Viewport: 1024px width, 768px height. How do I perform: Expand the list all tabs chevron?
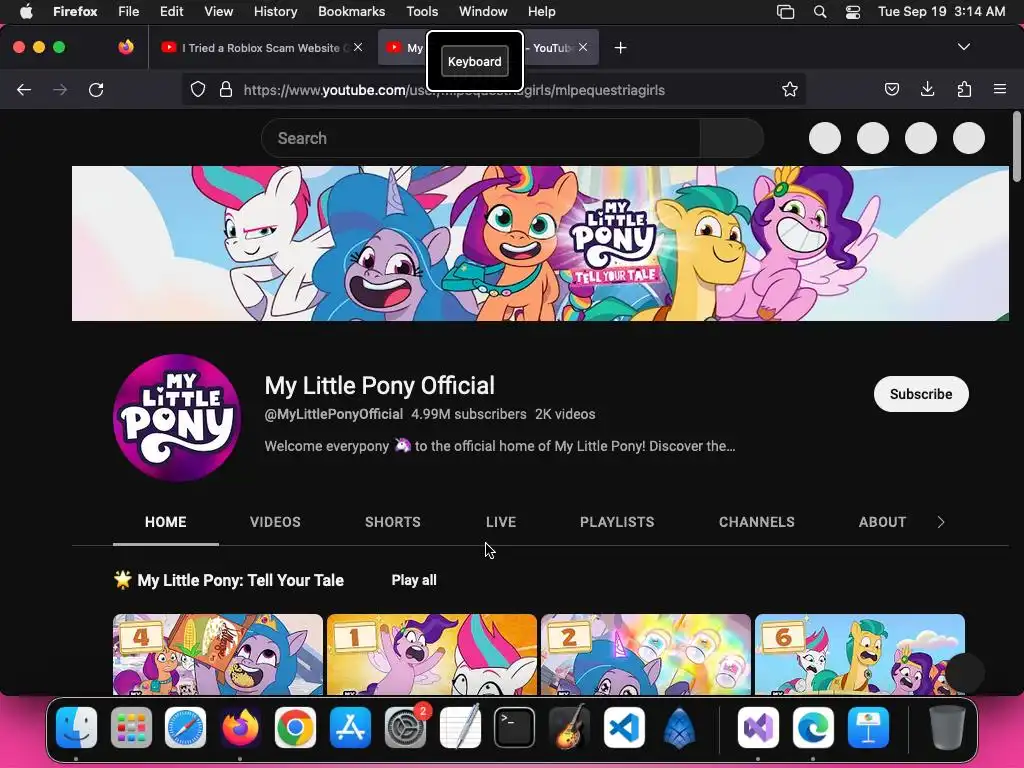pos(963,47)
